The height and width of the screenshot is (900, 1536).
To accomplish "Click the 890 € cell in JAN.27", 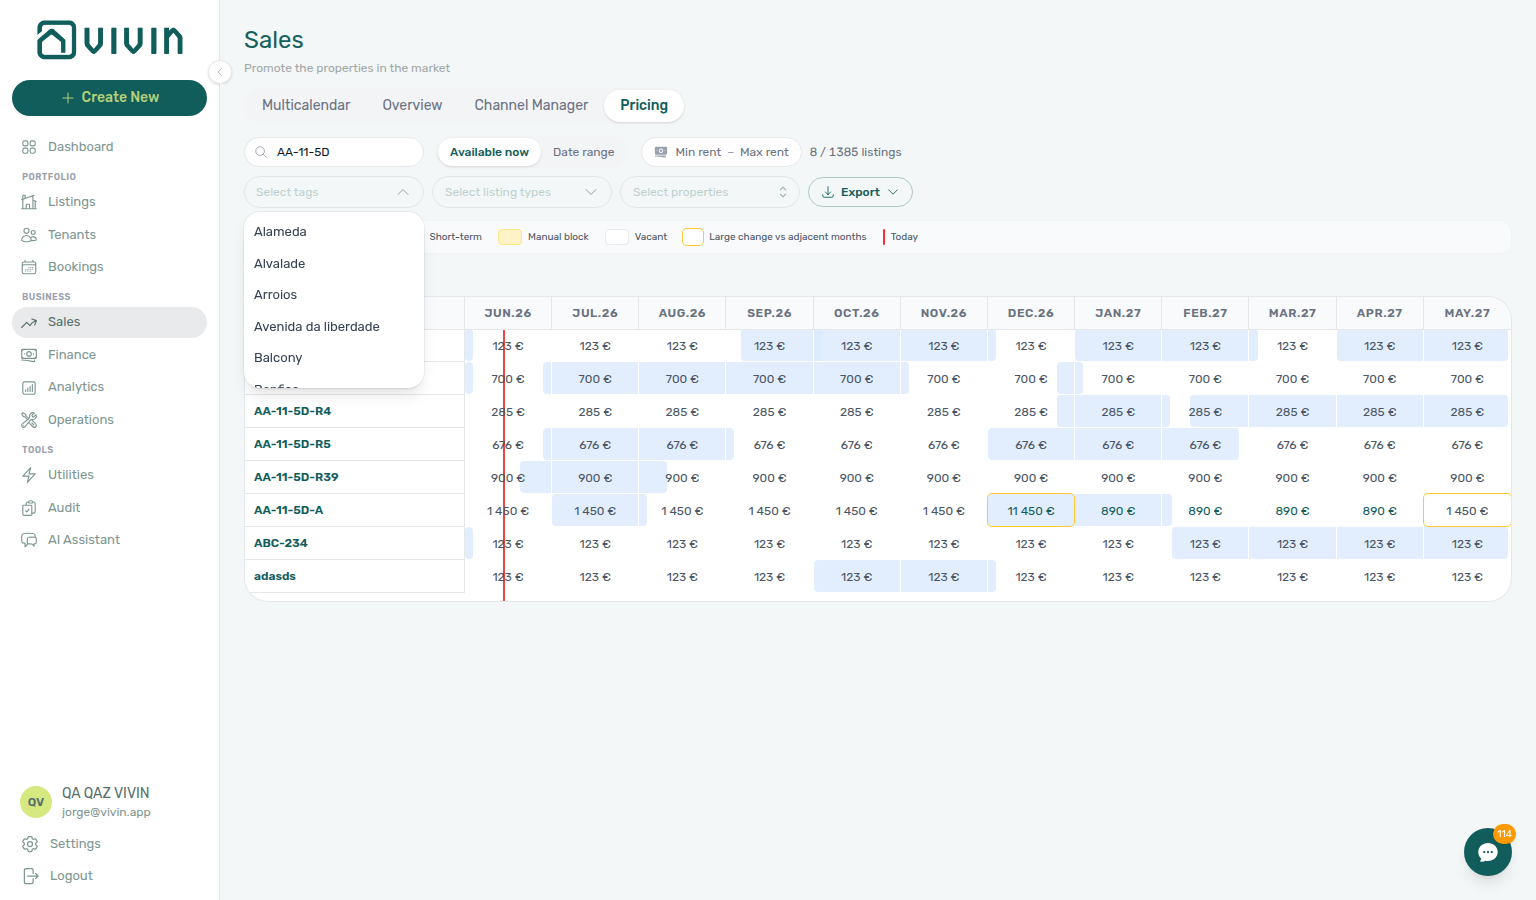I will [x=1118, y=511].
